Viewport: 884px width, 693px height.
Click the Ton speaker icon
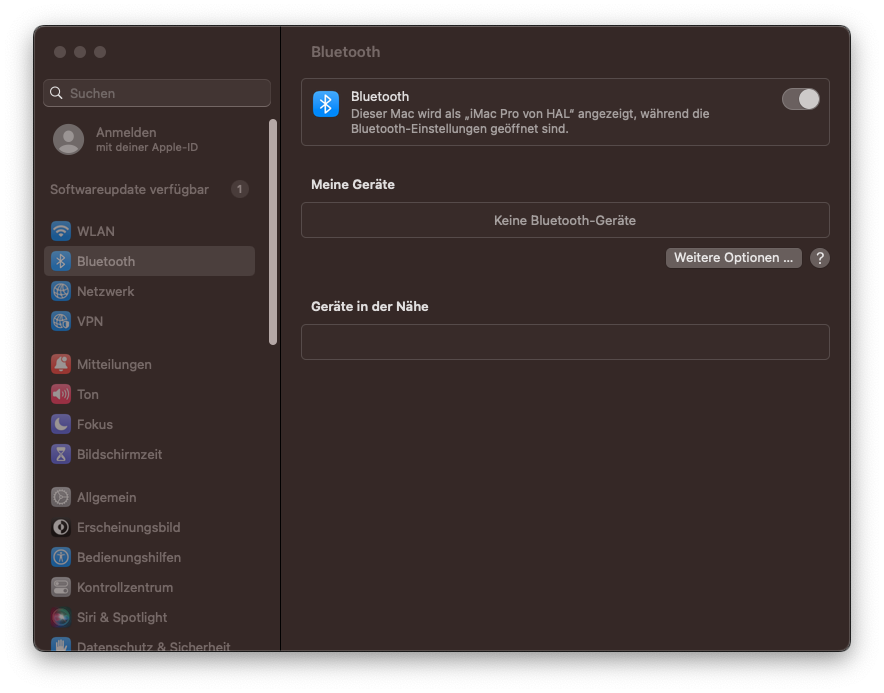coord(61,394)
